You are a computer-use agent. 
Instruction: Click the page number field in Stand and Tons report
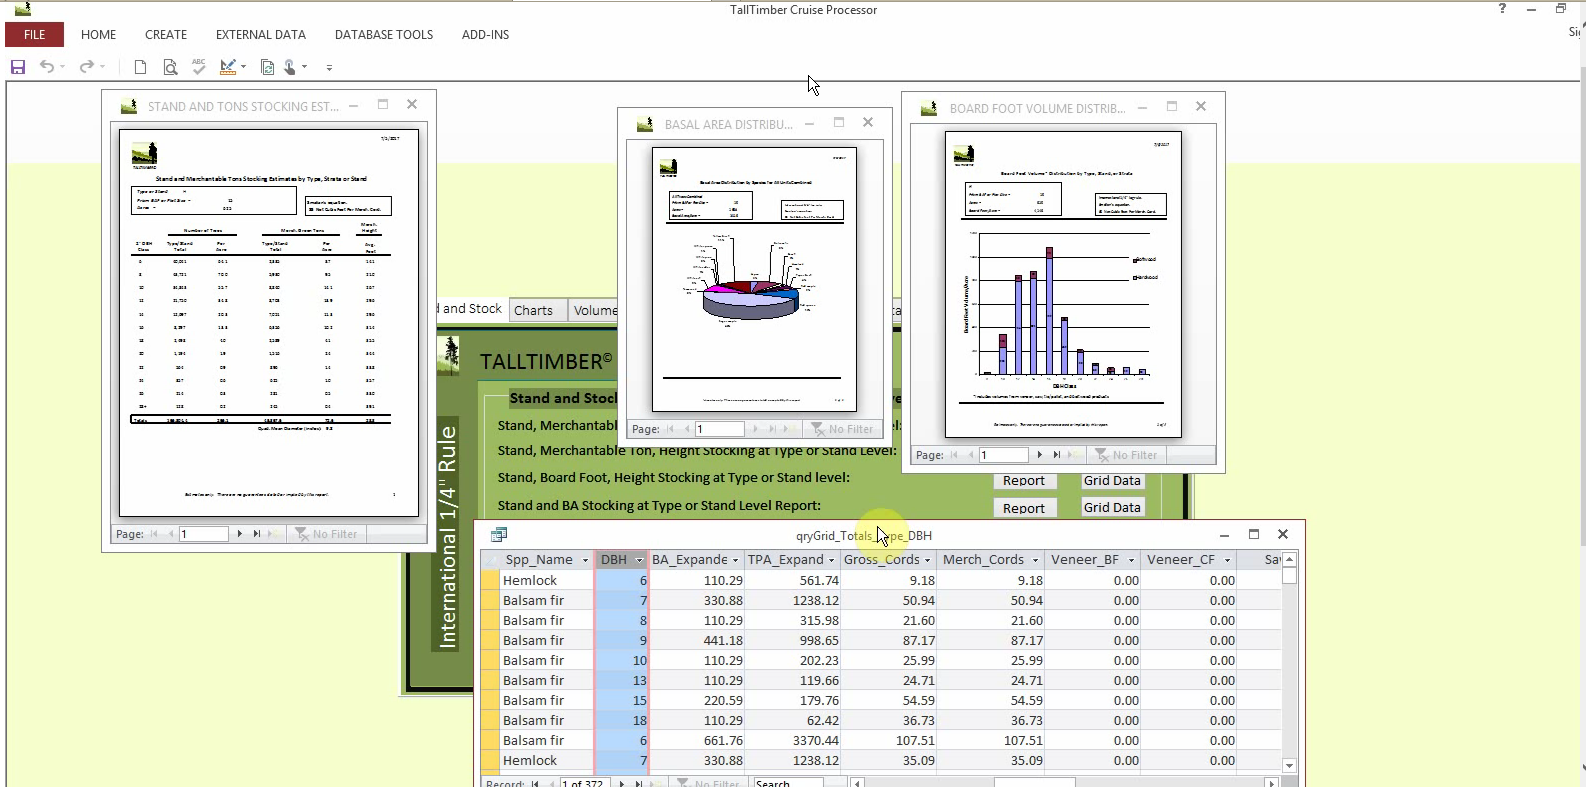[203, 534]
